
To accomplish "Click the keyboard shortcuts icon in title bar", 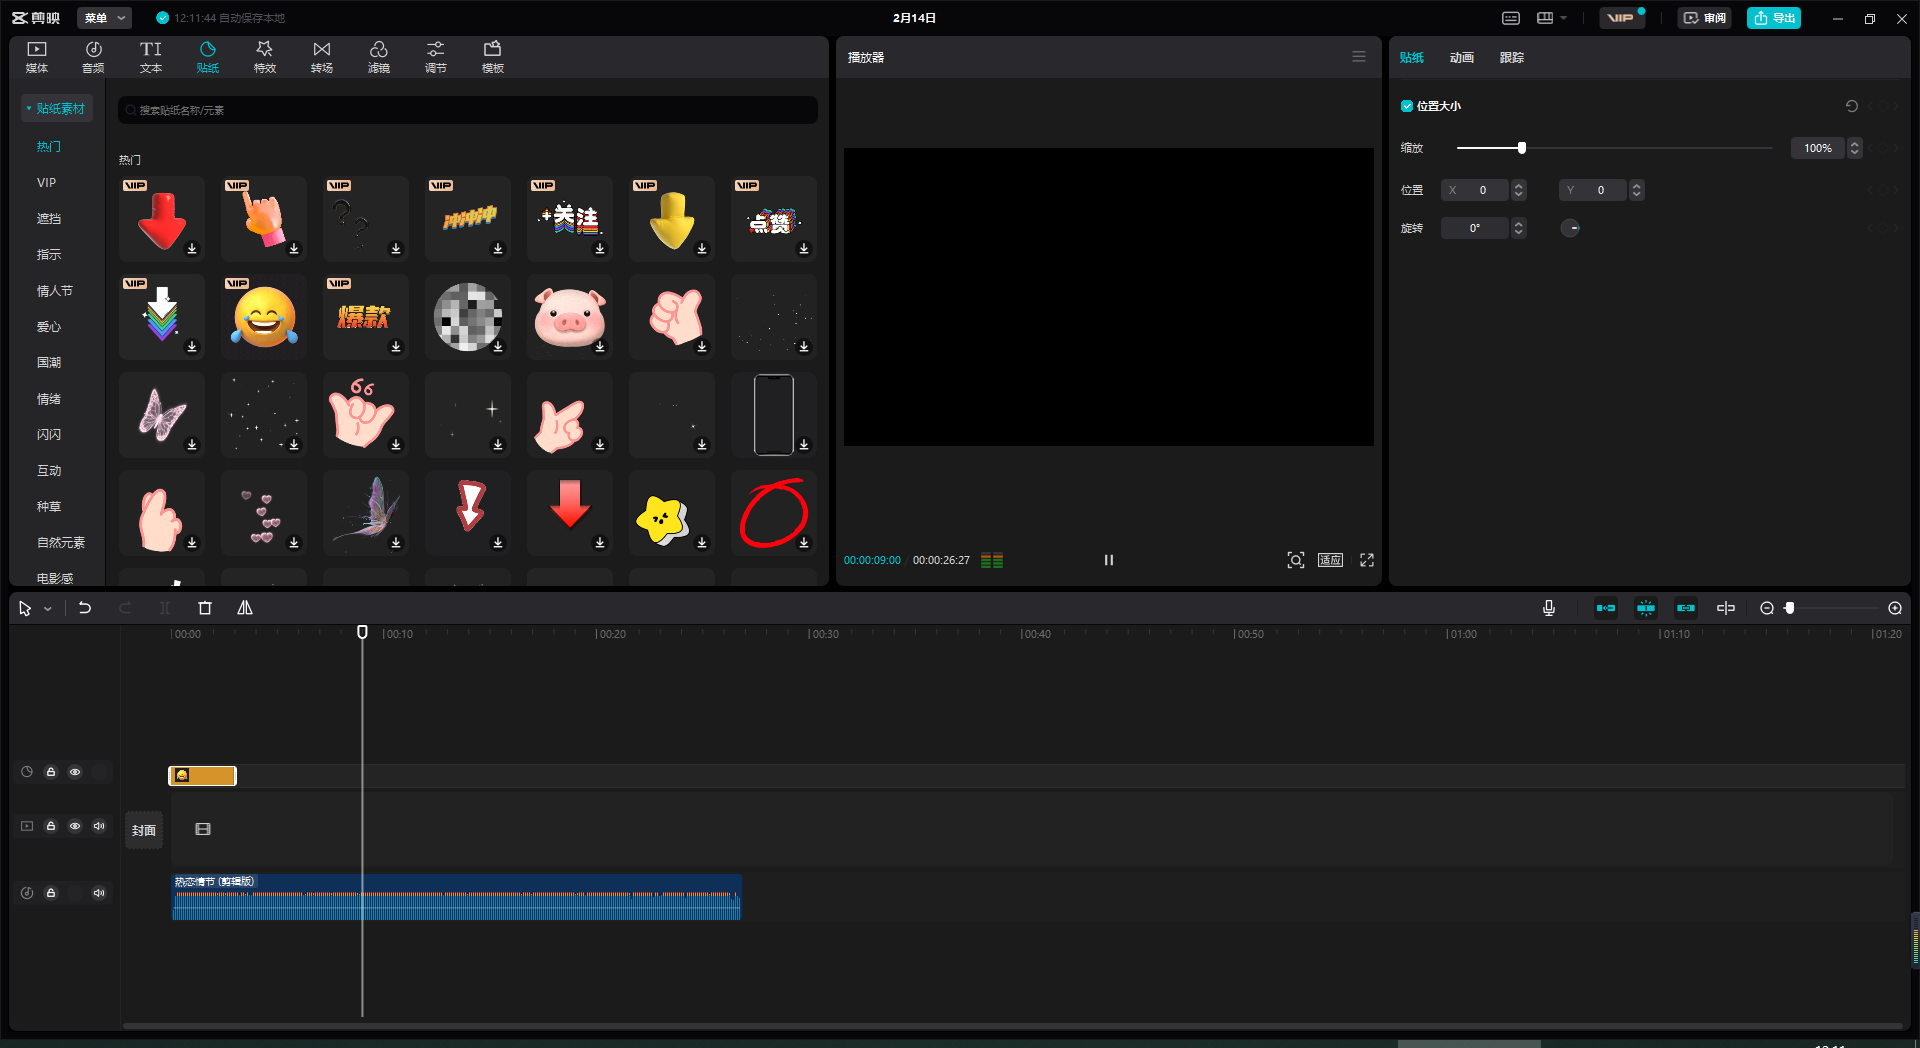I will 1511,18.
